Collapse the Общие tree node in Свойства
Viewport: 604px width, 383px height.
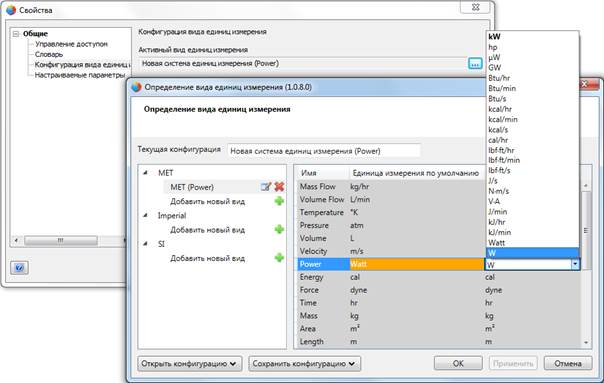16,34
